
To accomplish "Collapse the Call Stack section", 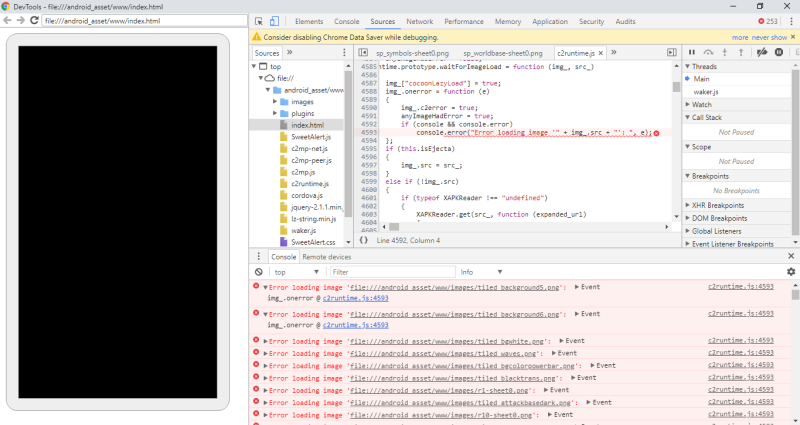I will pos(687,117).
